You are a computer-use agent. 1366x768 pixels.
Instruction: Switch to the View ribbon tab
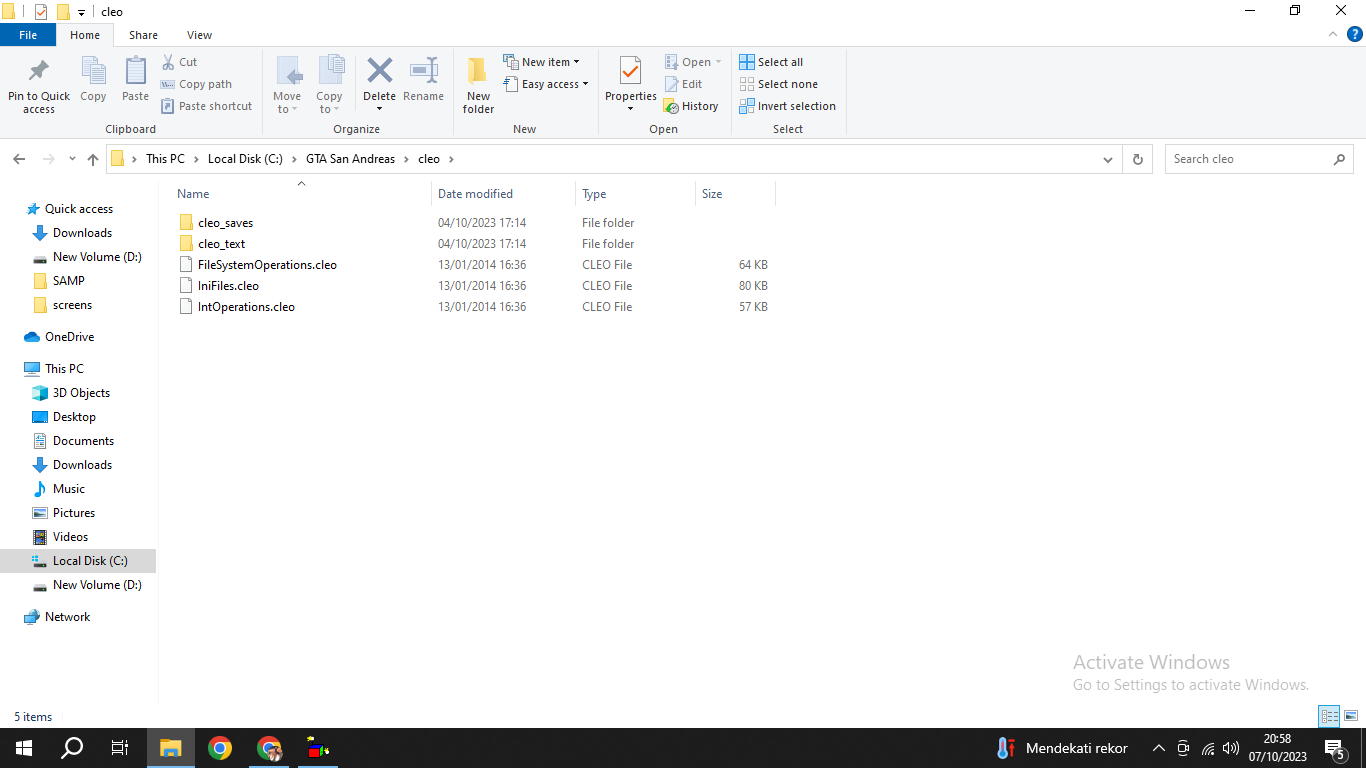click(x=199, y=35)
